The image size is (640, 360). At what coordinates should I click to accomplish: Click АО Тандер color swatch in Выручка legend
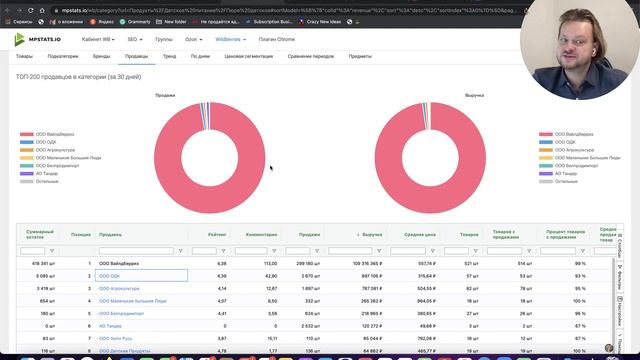[x=546, y=173]
